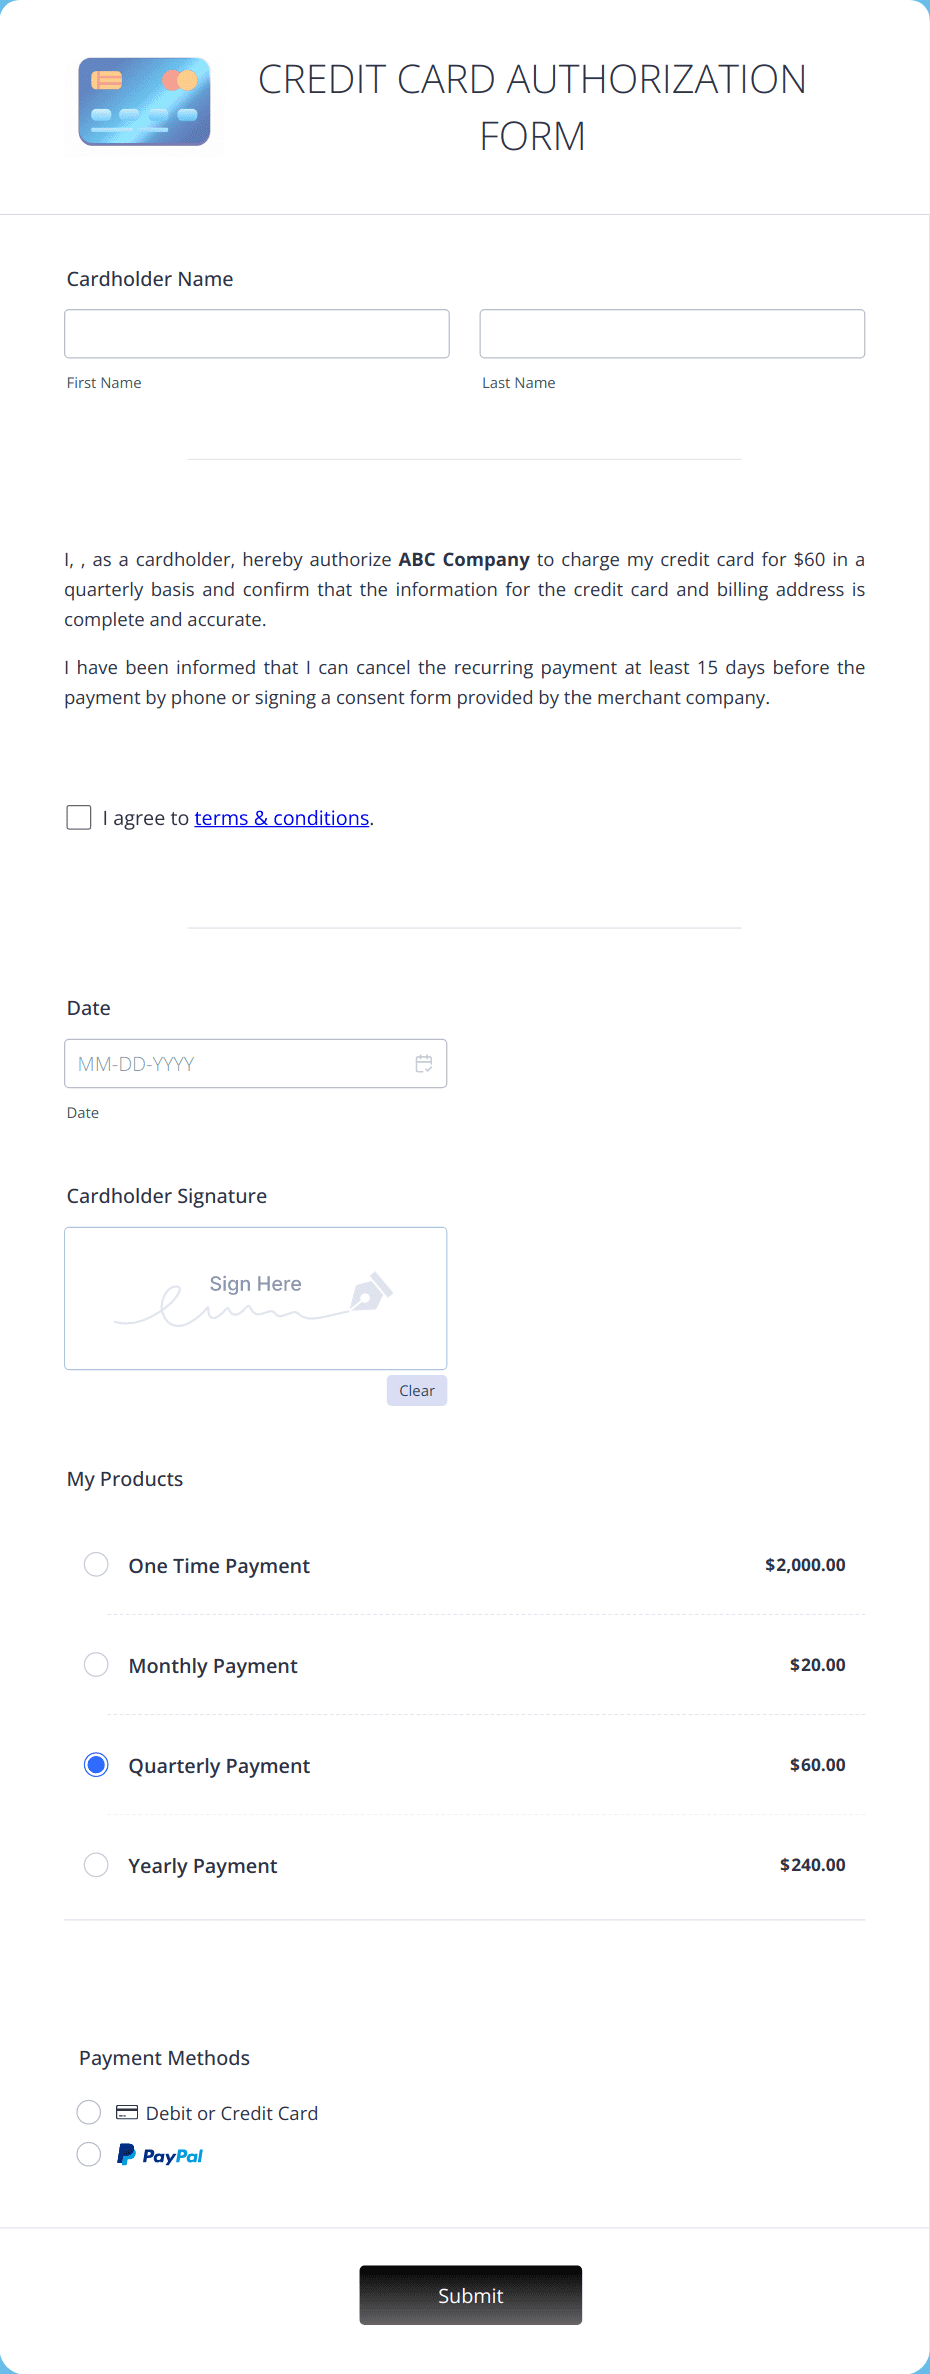The image size is (930, 2374).
Task: Click the ABC Company bold text
Action: (x=463, y=559)
